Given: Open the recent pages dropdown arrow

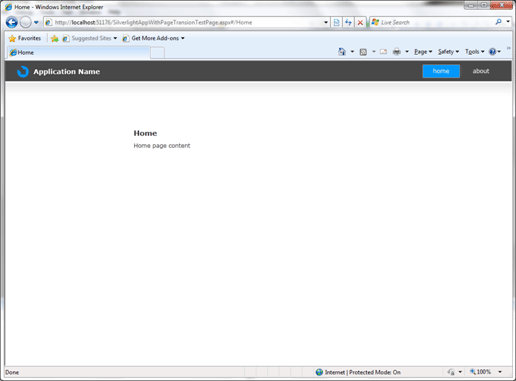Looking at the screenshot, I should point(36,22).
